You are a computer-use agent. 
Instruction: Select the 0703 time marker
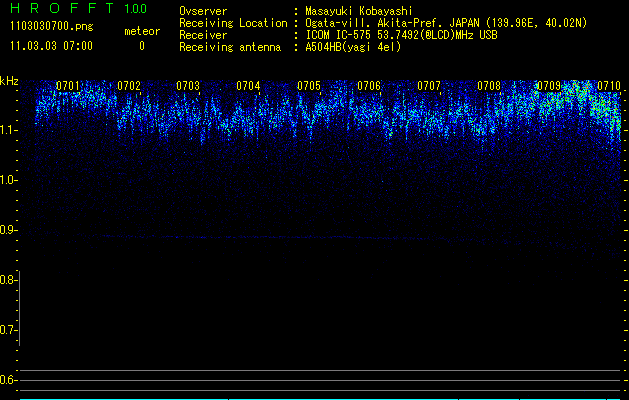point(188,86)
